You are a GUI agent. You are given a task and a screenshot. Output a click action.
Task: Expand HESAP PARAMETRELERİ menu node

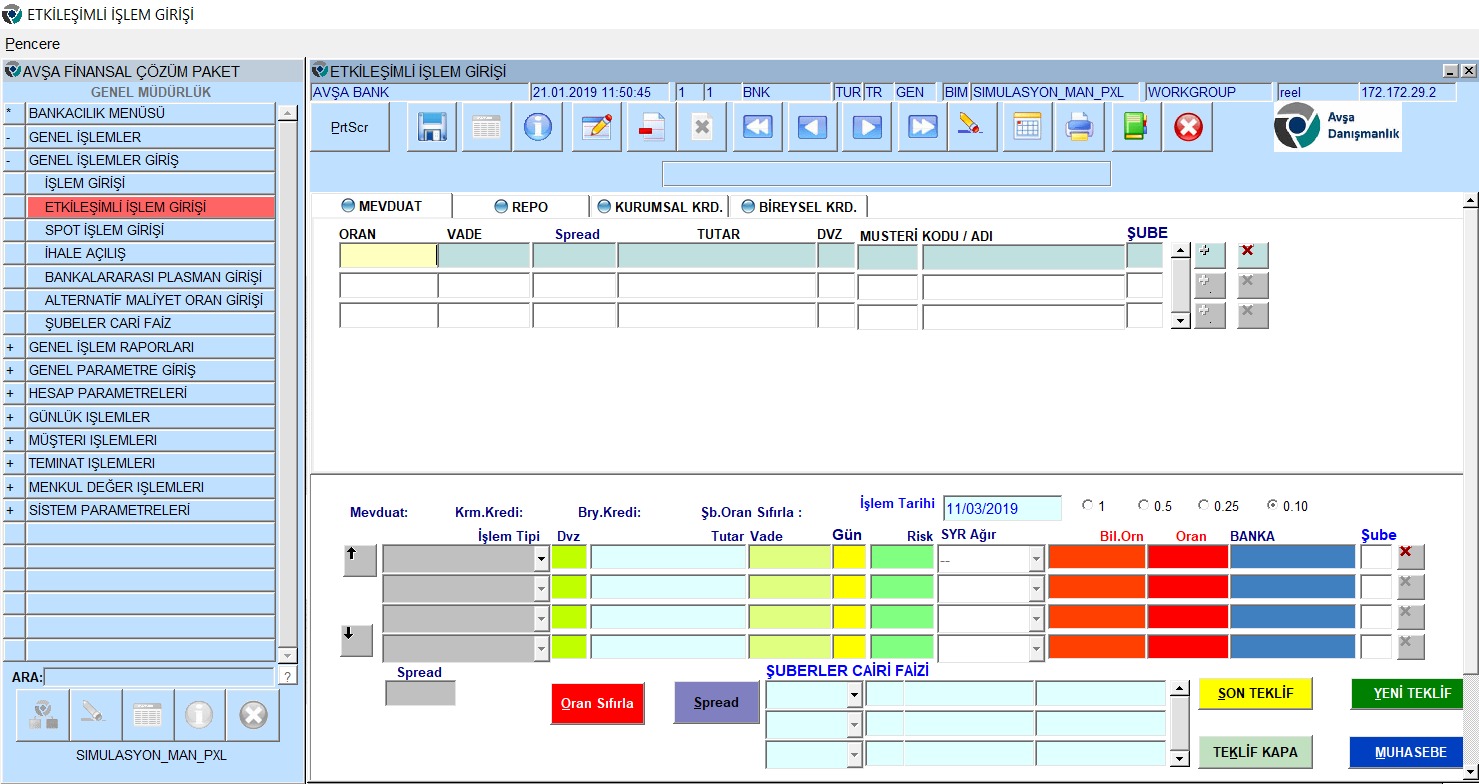click(x=10, y=393)
